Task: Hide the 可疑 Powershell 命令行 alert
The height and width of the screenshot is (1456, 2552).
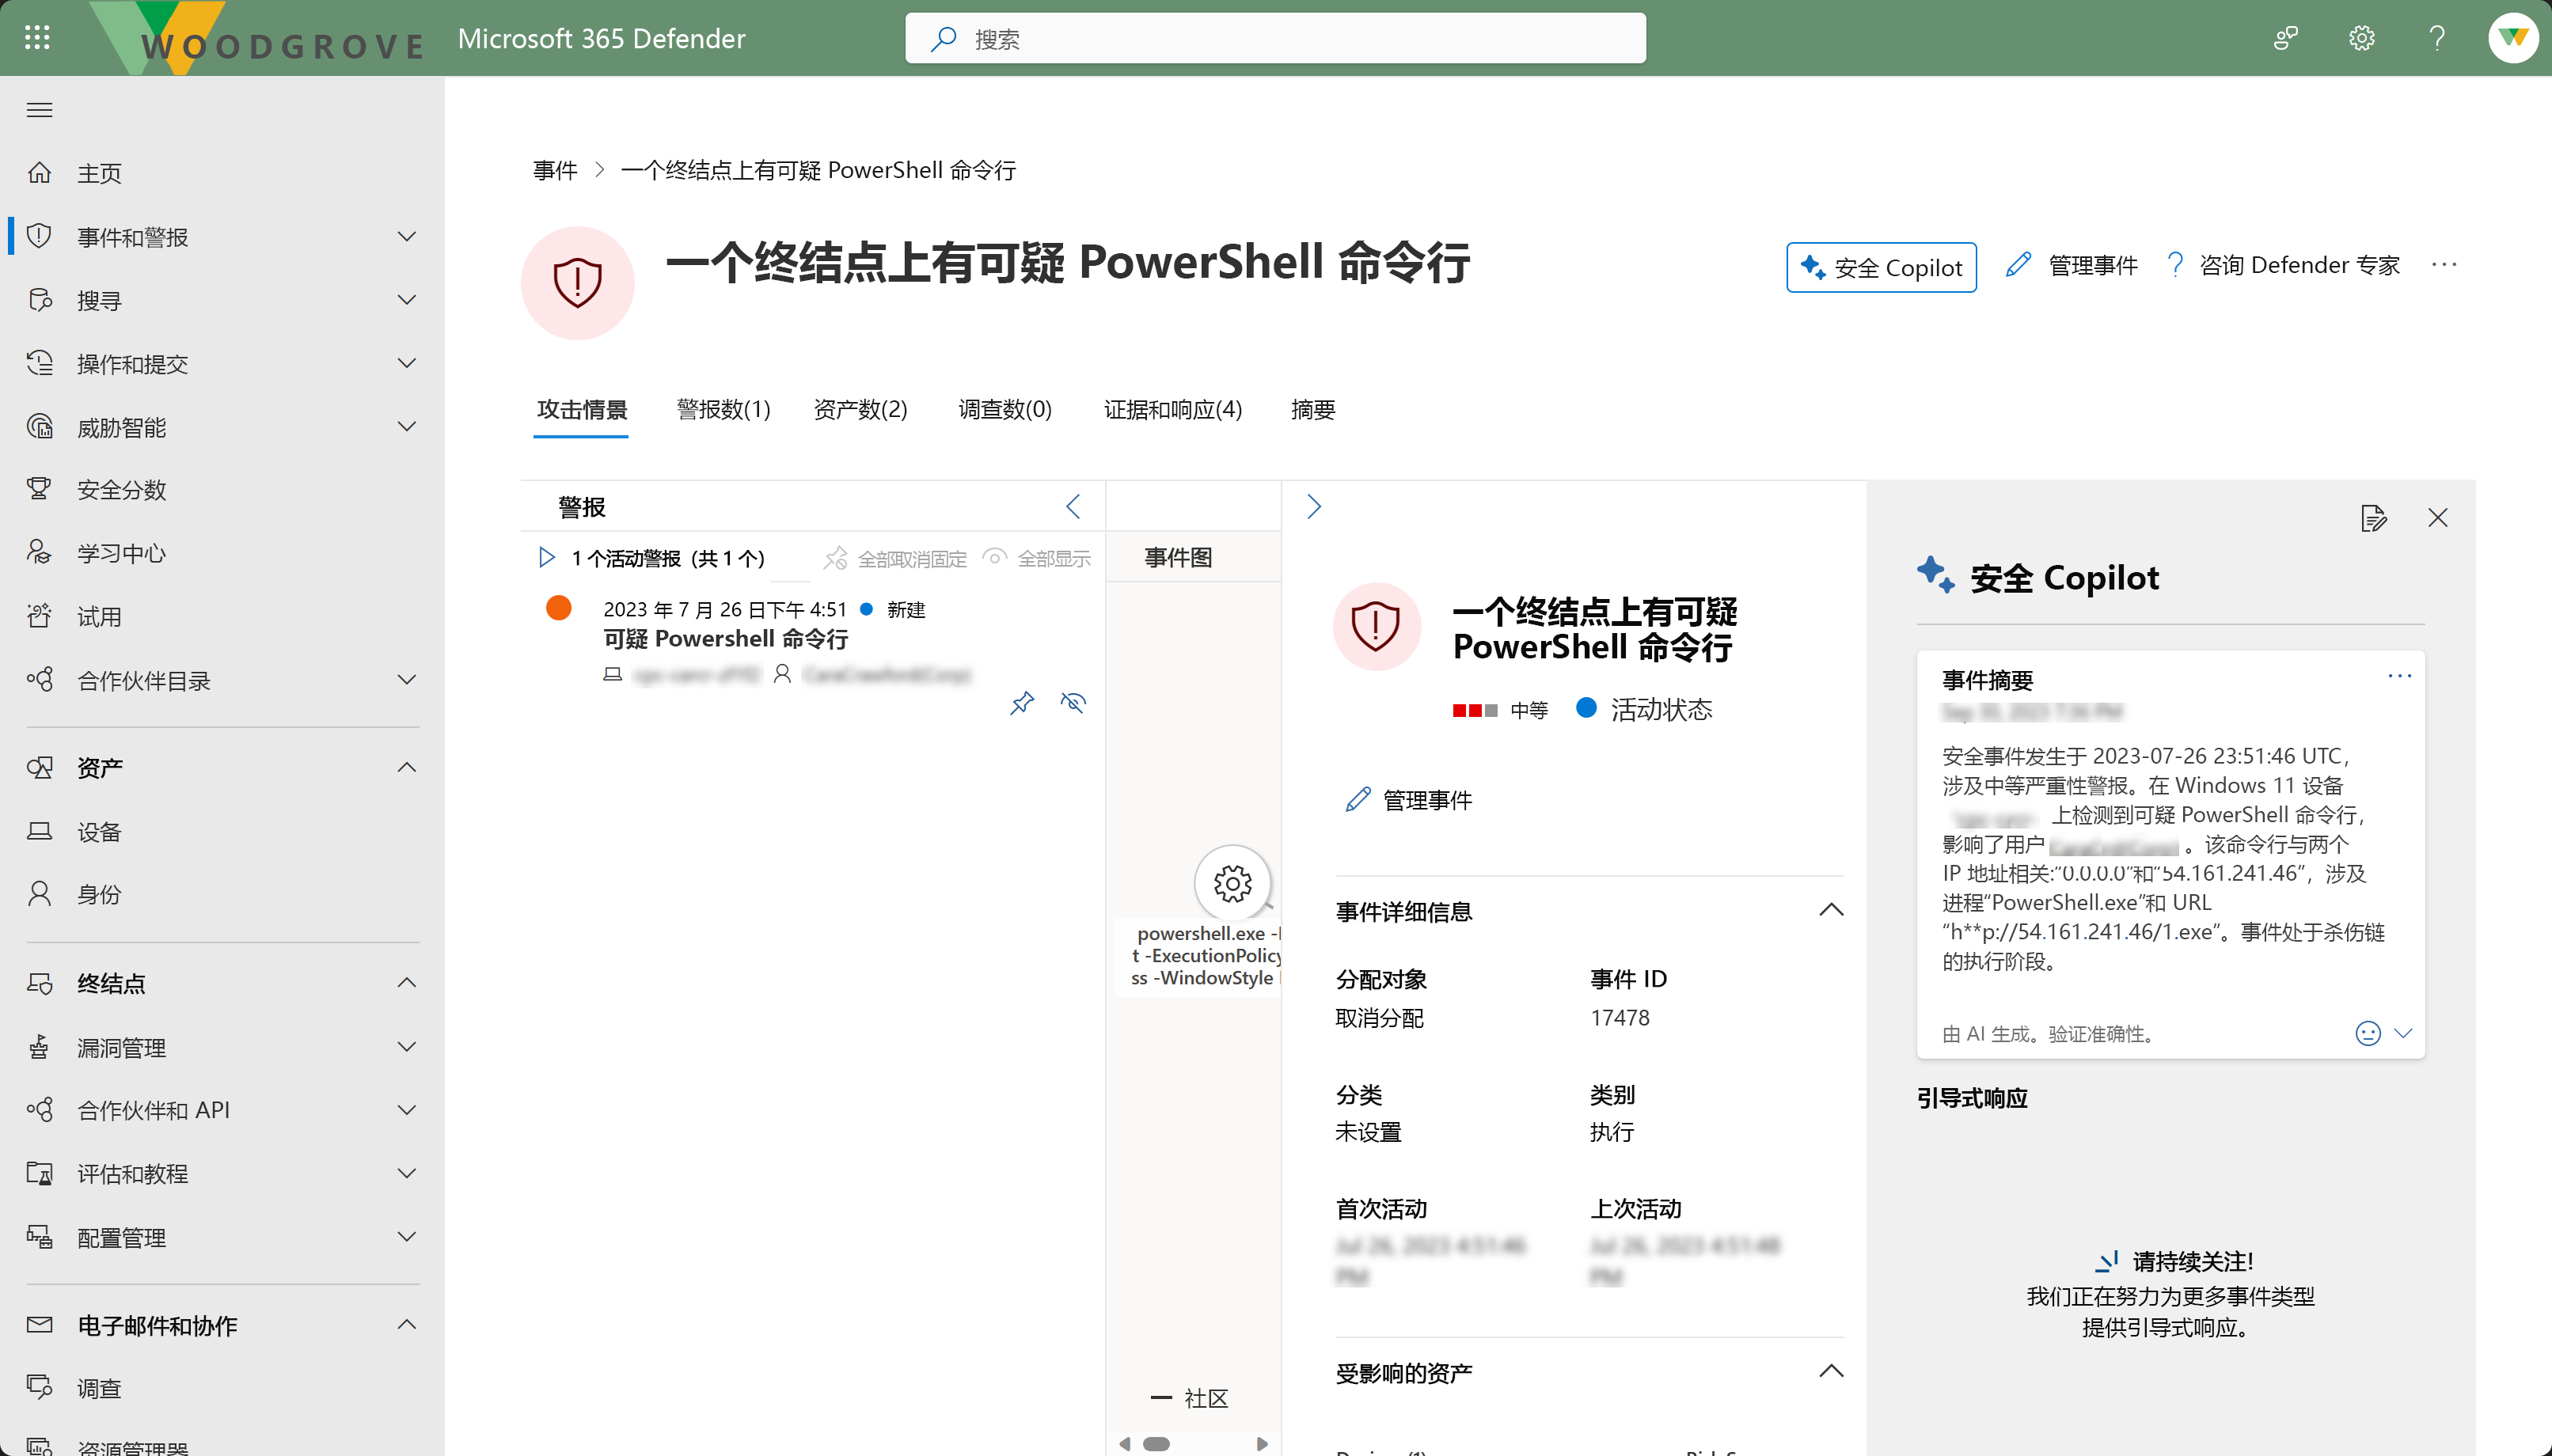Action: pos(1073,703)
